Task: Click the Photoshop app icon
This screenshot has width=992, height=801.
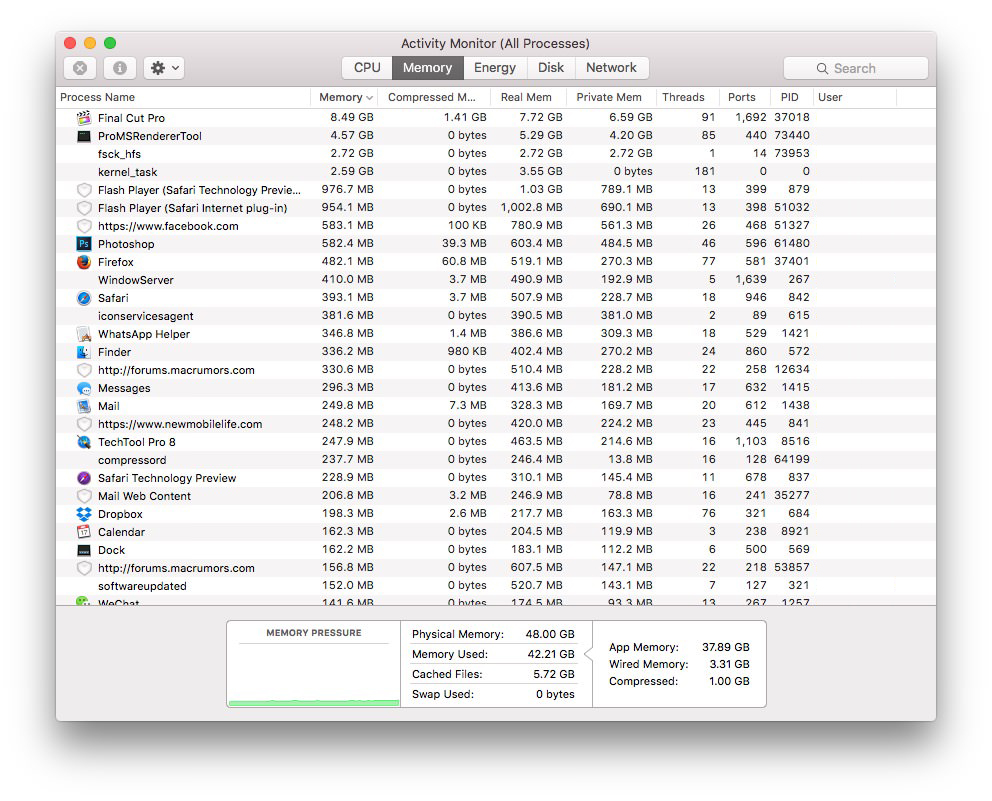Action: pos(84,244)
